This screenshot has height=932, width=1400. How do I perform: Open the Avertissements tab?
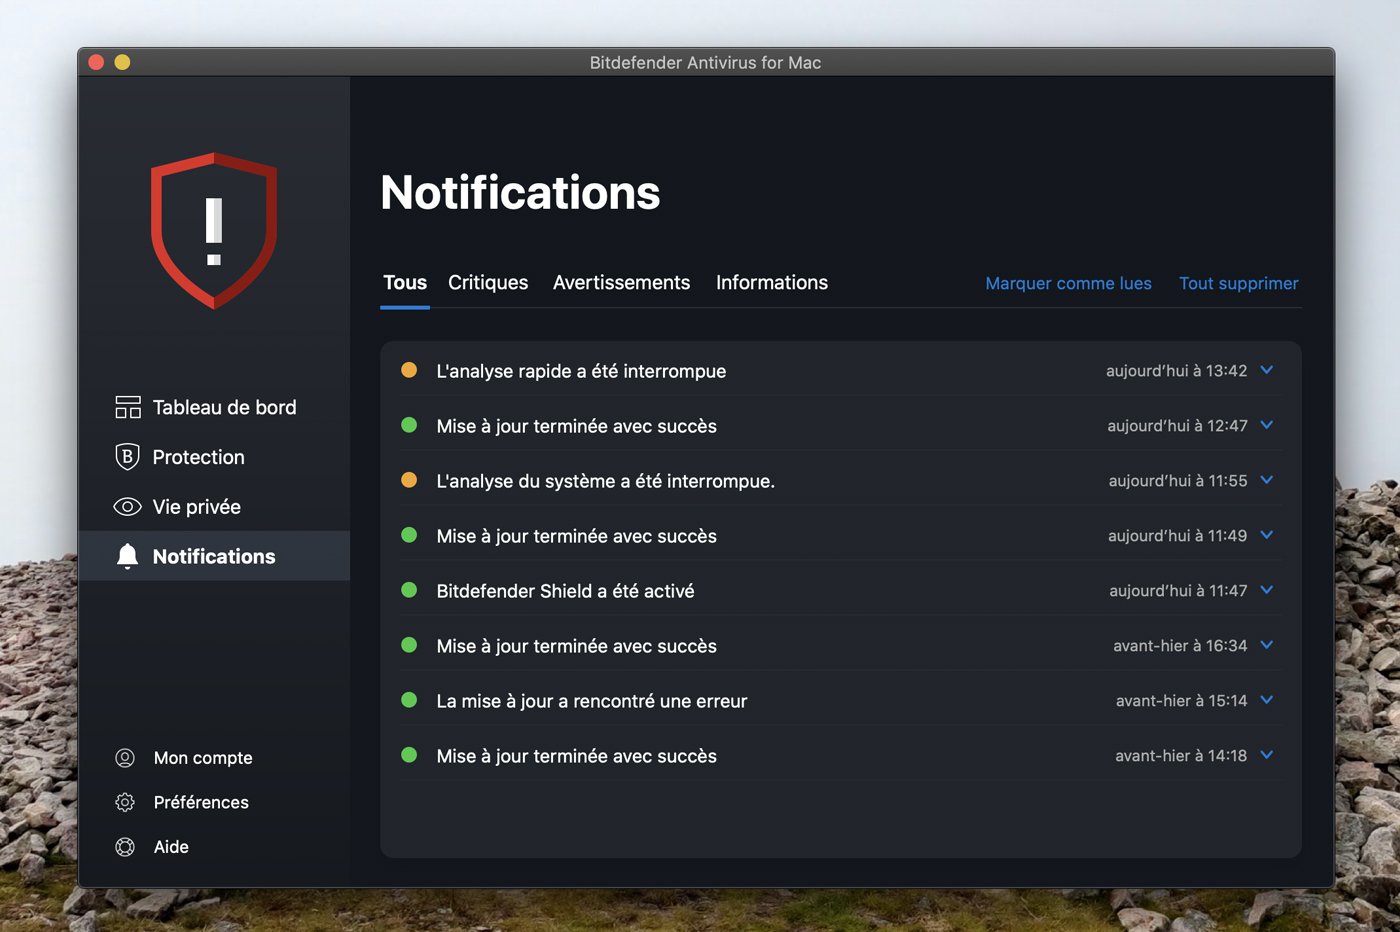click(621, 283)
